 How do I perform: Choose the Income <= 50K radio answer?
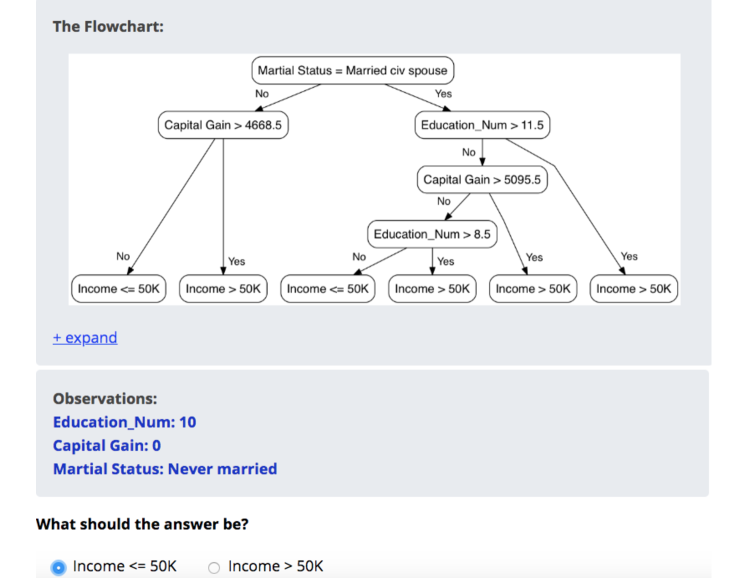coord(59,567)
